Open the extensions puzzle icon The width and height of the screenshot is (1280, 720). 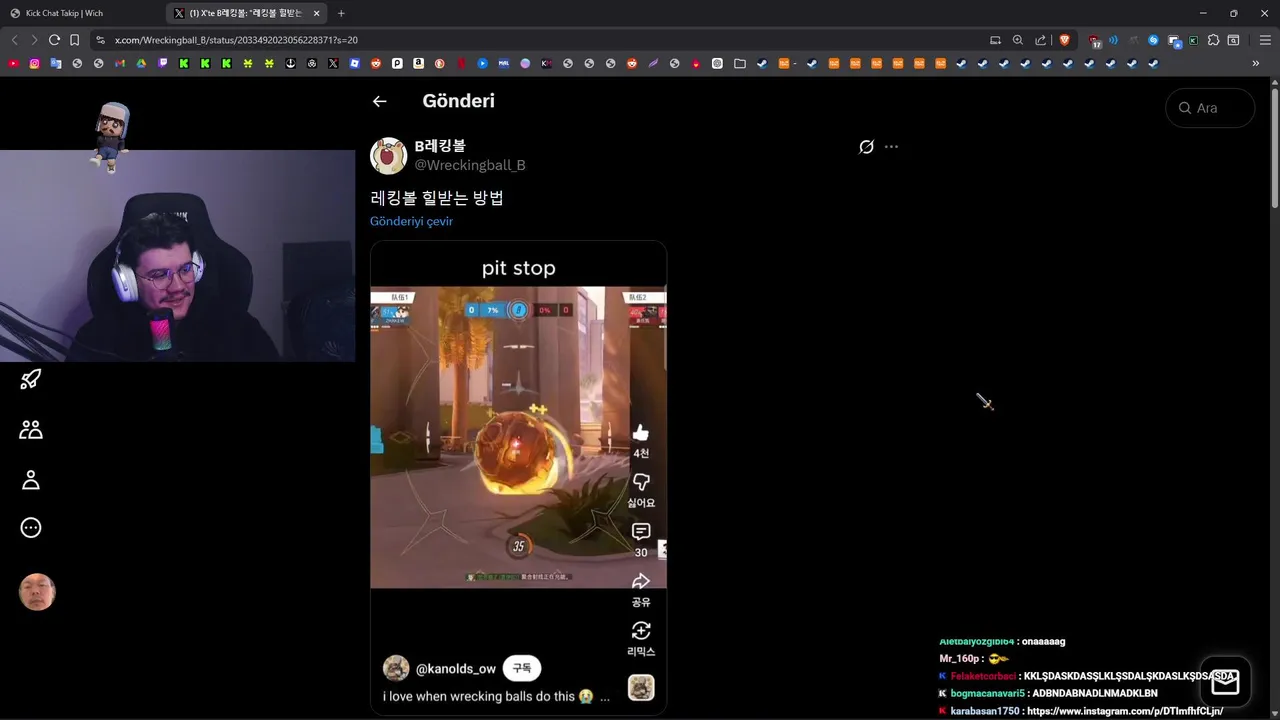click(x=1213, y=40)
